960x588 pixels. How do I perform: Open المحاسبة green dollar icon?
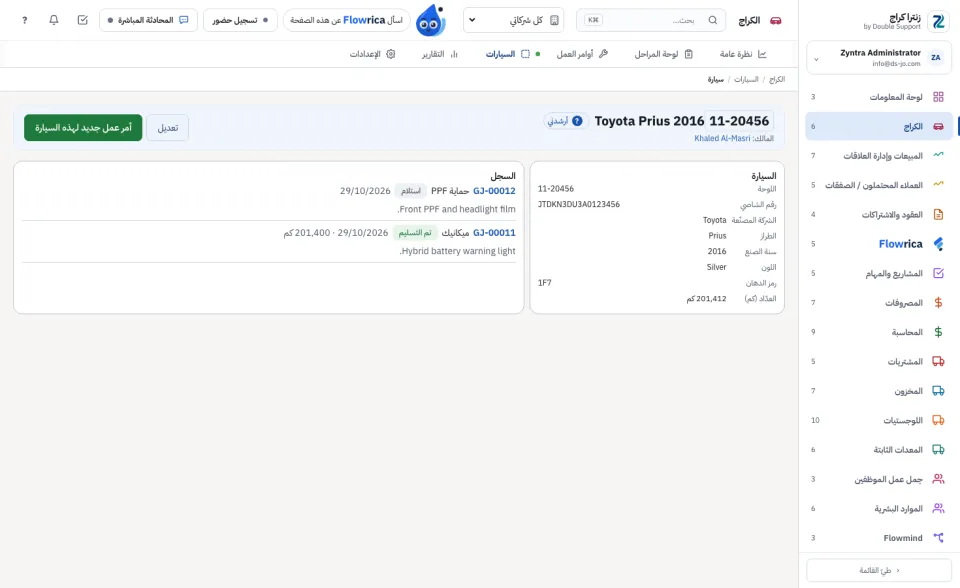[x=938, y=332]
